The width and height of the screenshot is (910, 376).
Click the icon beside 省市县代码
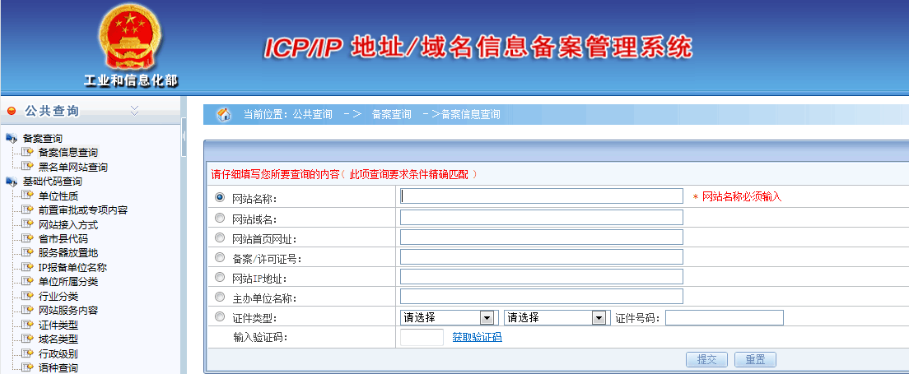coord(27,238)
